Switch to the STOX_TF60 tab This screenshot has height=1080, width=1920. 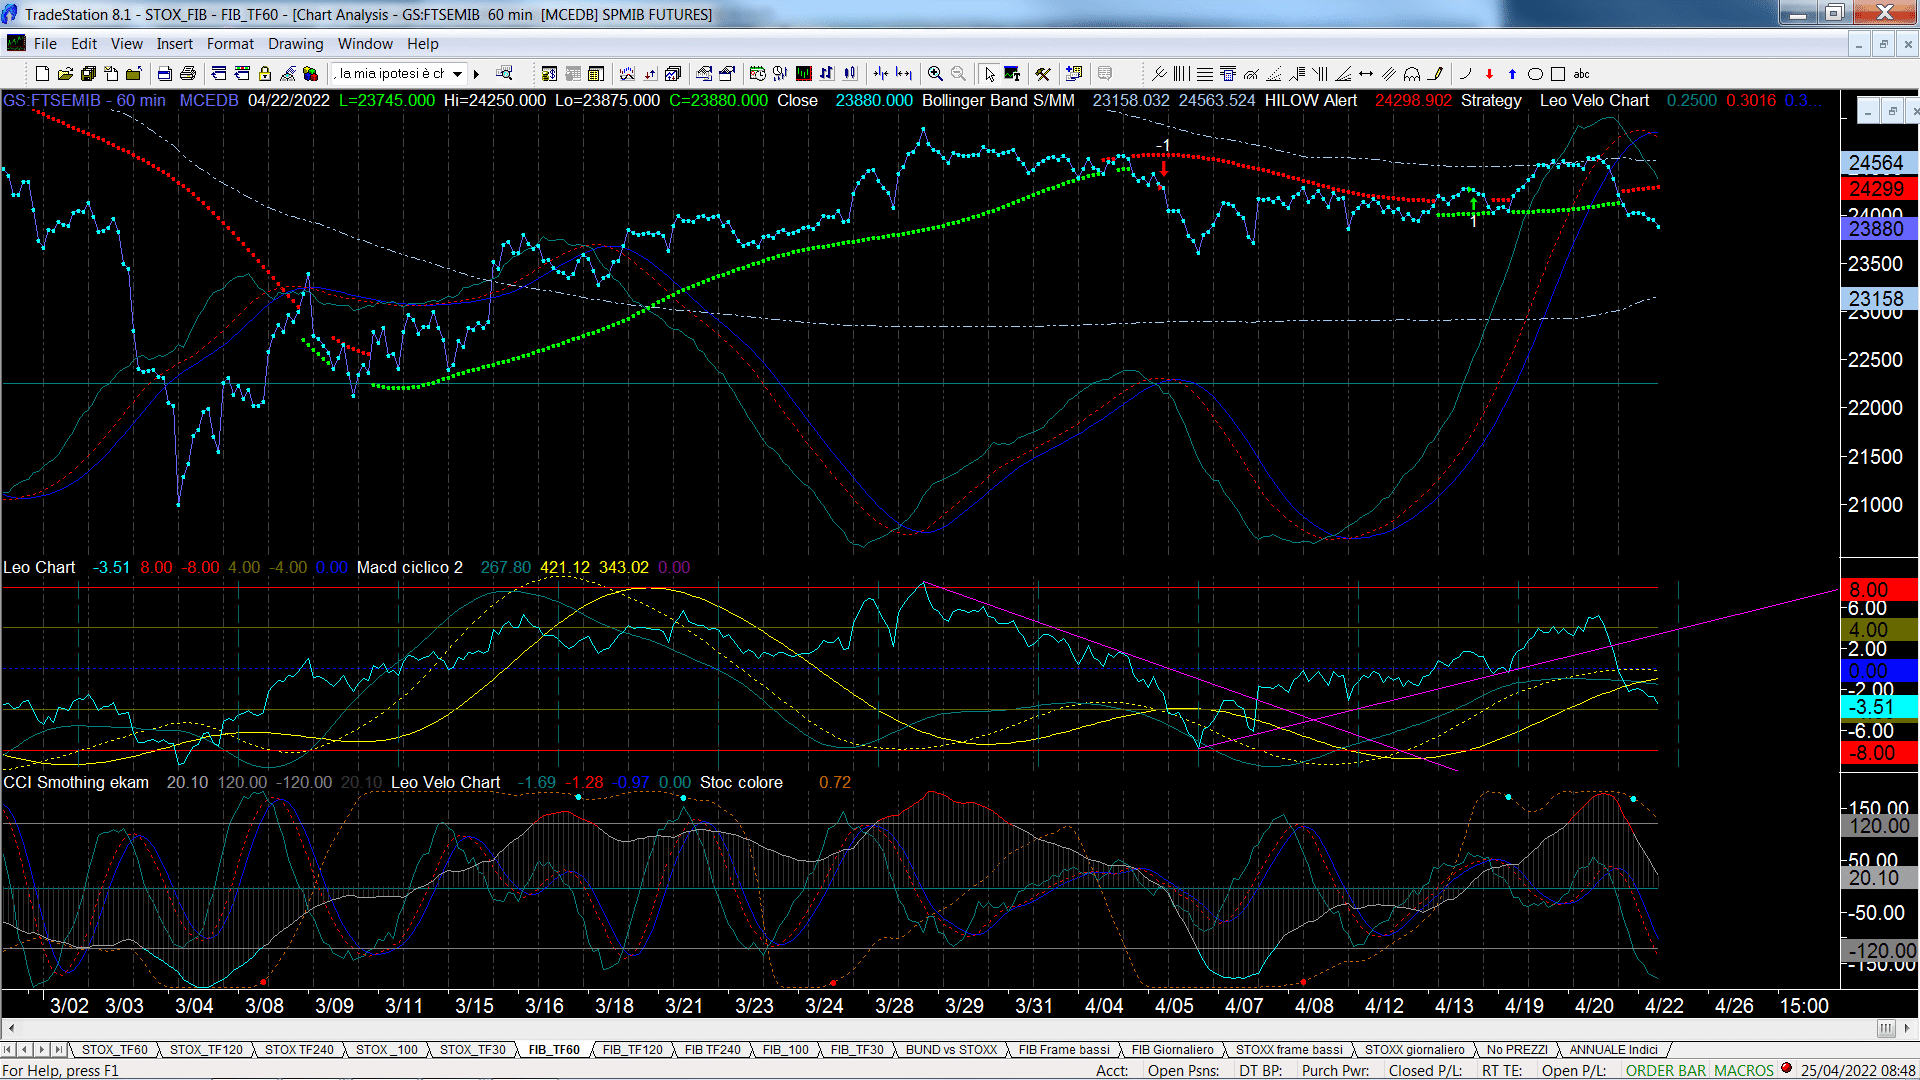coord(114,1050)
